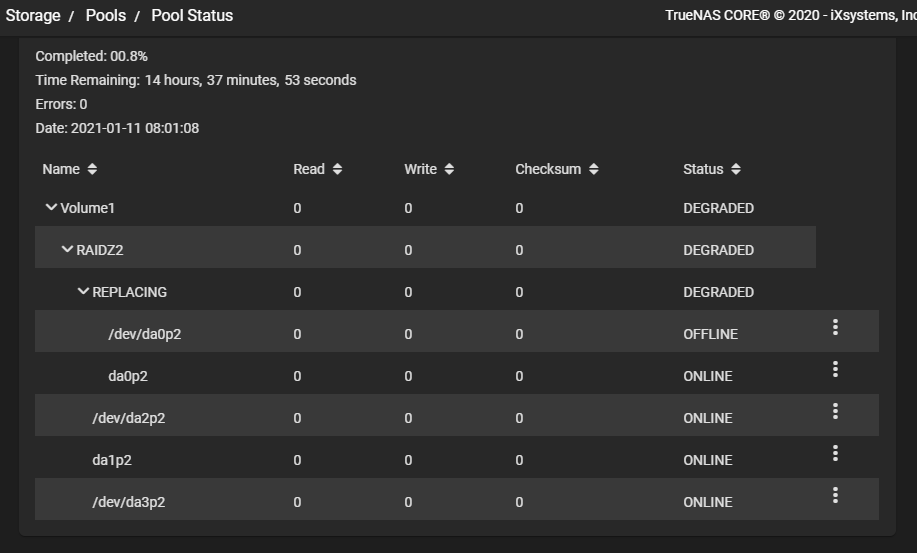Go to Storage in breadcrumb

tap(33, 15)
